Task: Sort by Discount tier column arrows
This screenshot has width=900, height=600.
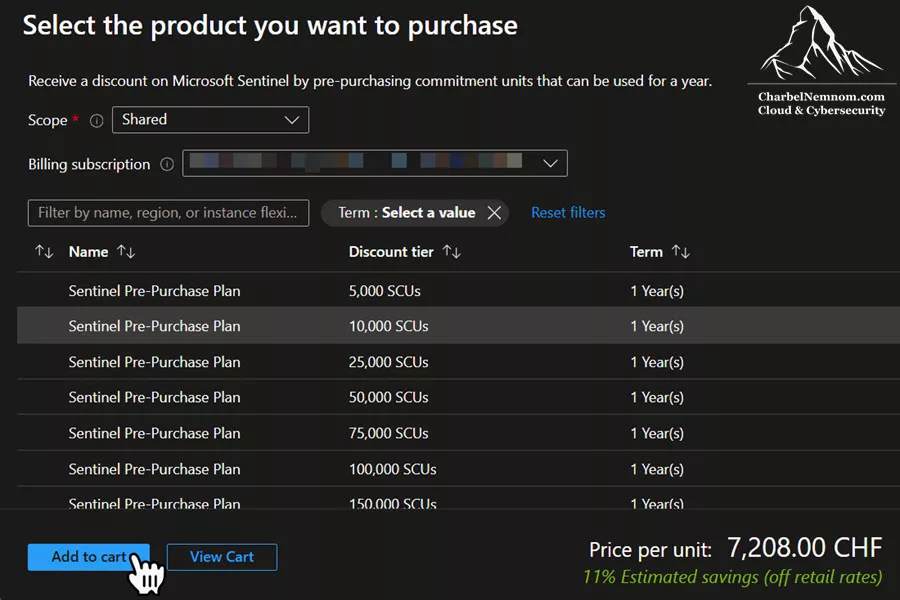Action: pos(452,251)
